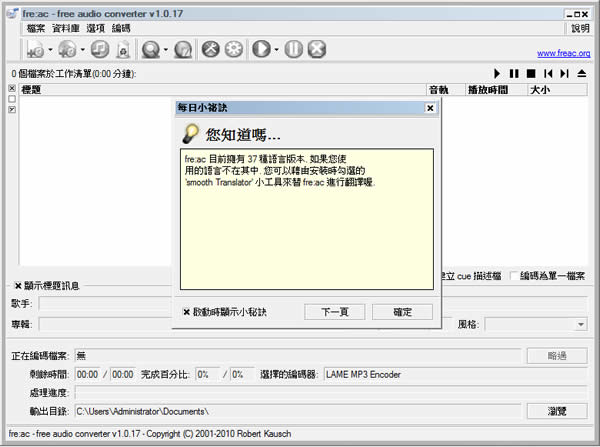Toggle 顯示標題訊息 checkbox
The image size is (600, 447).
click(18, 285)
